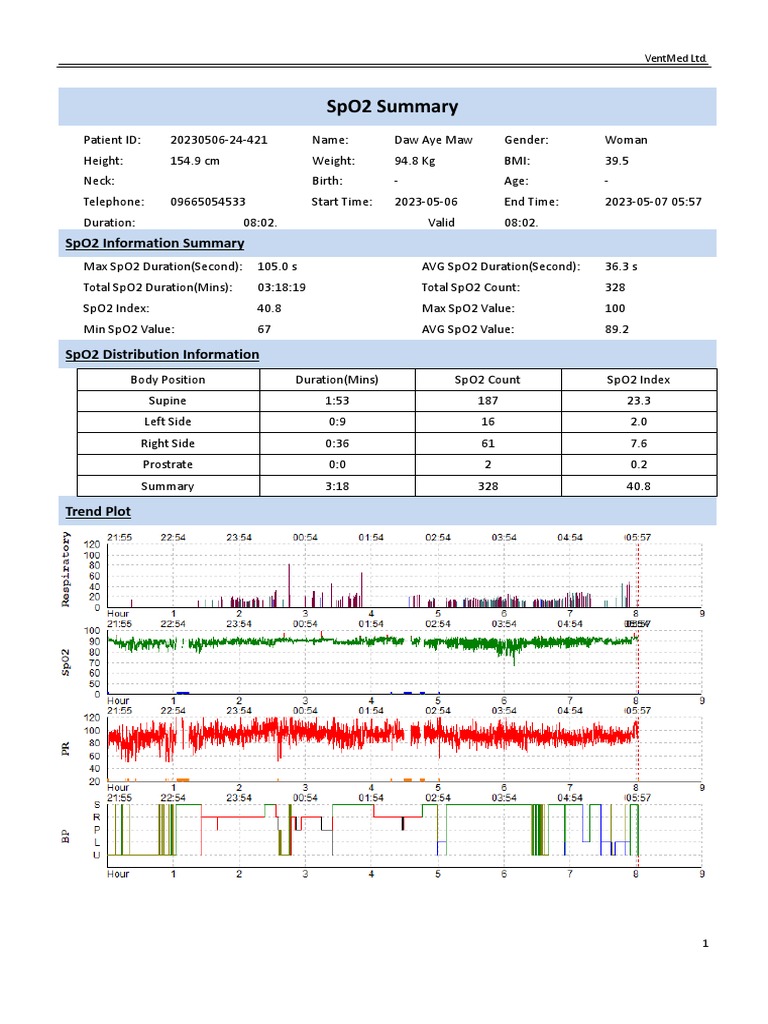Click Supine SpO2 index 23.3
The height and width of the screenshot is (1024, 768).
[639, 401]
